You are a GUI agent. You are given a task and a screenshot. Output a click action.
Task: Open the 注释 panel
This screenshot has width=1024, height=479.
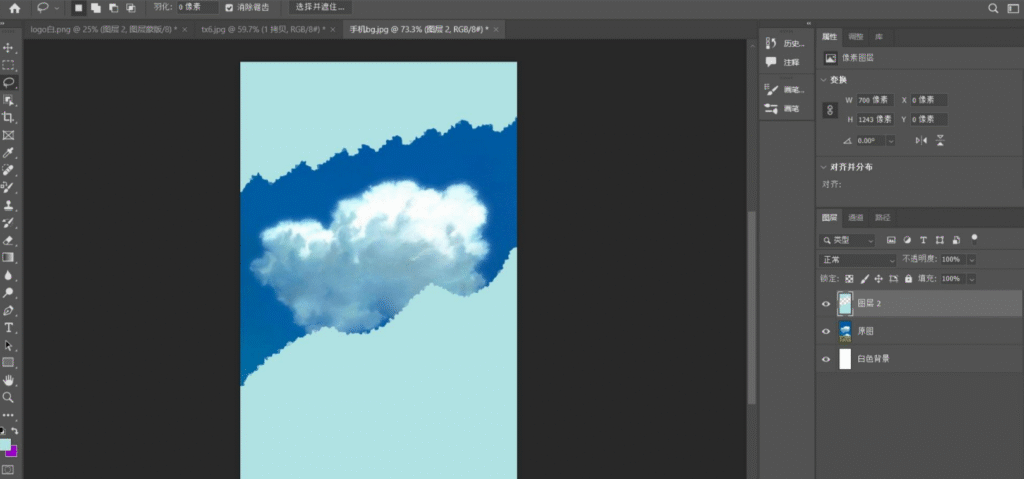(x=783, y=62)
